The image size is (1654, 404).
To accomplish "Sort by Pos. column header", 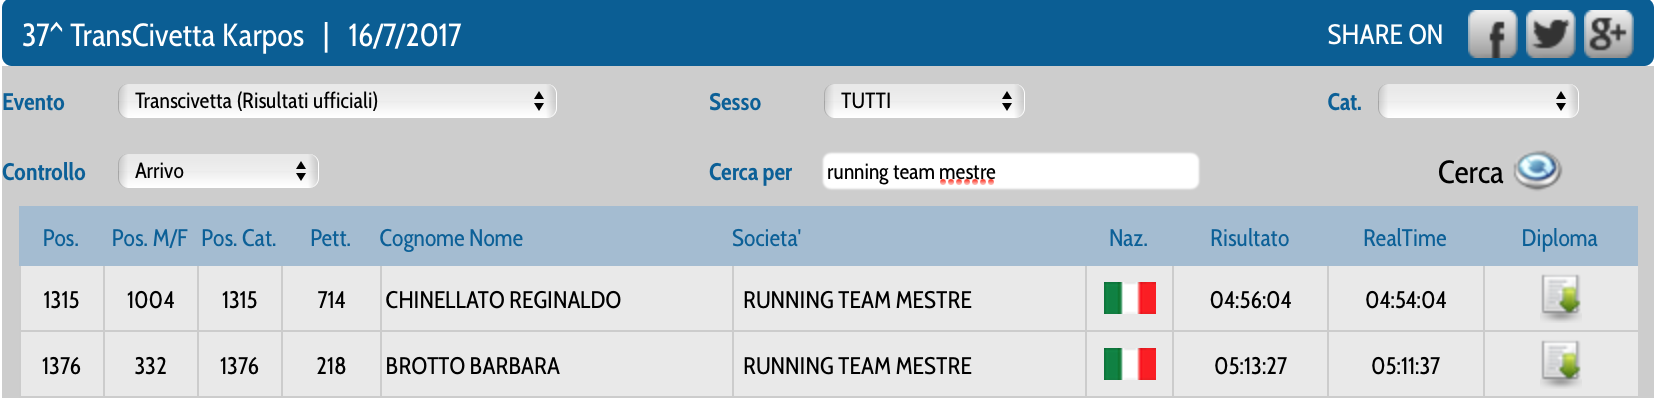I will [60, 238].
